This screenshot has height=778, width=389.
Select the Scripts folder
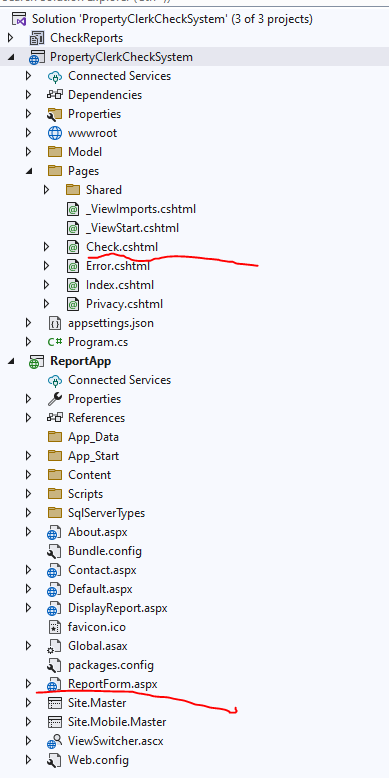click(x=85, y=494)
